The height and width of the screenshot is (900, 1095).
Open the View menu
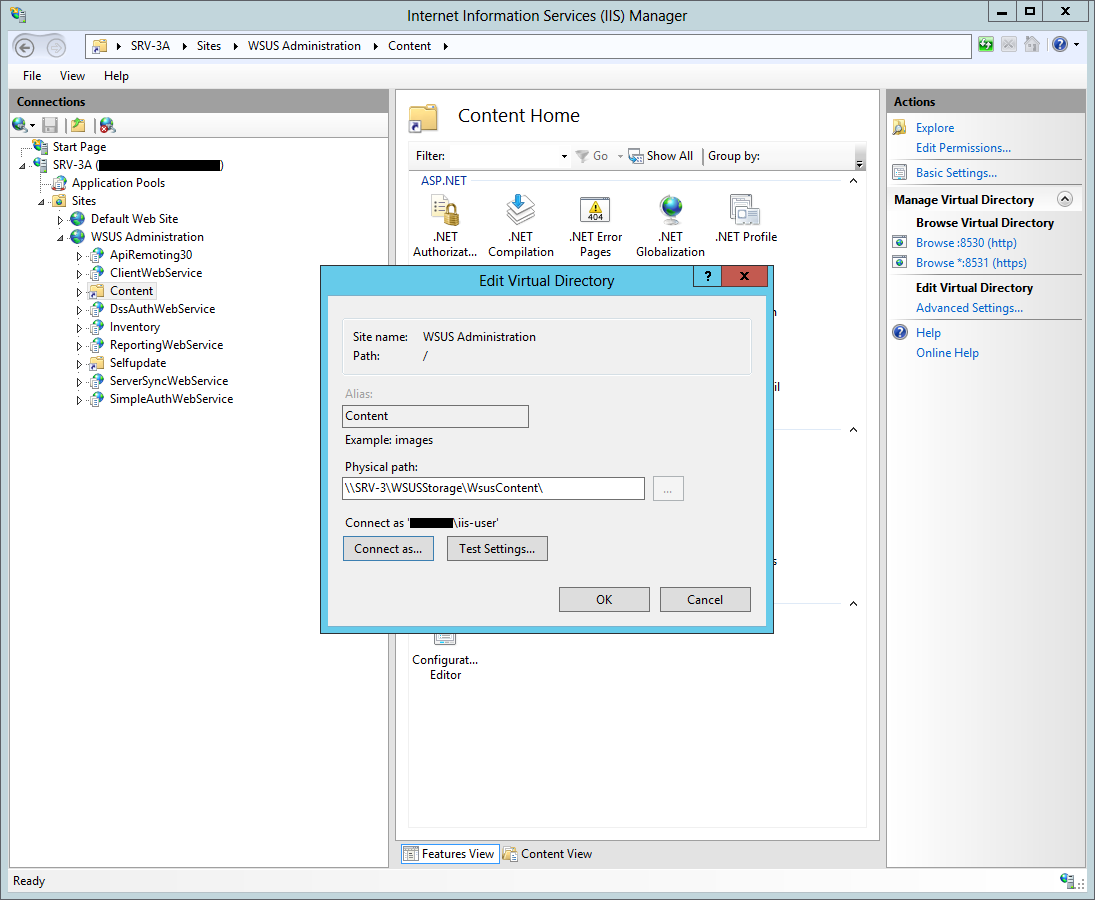coord(72,75)
